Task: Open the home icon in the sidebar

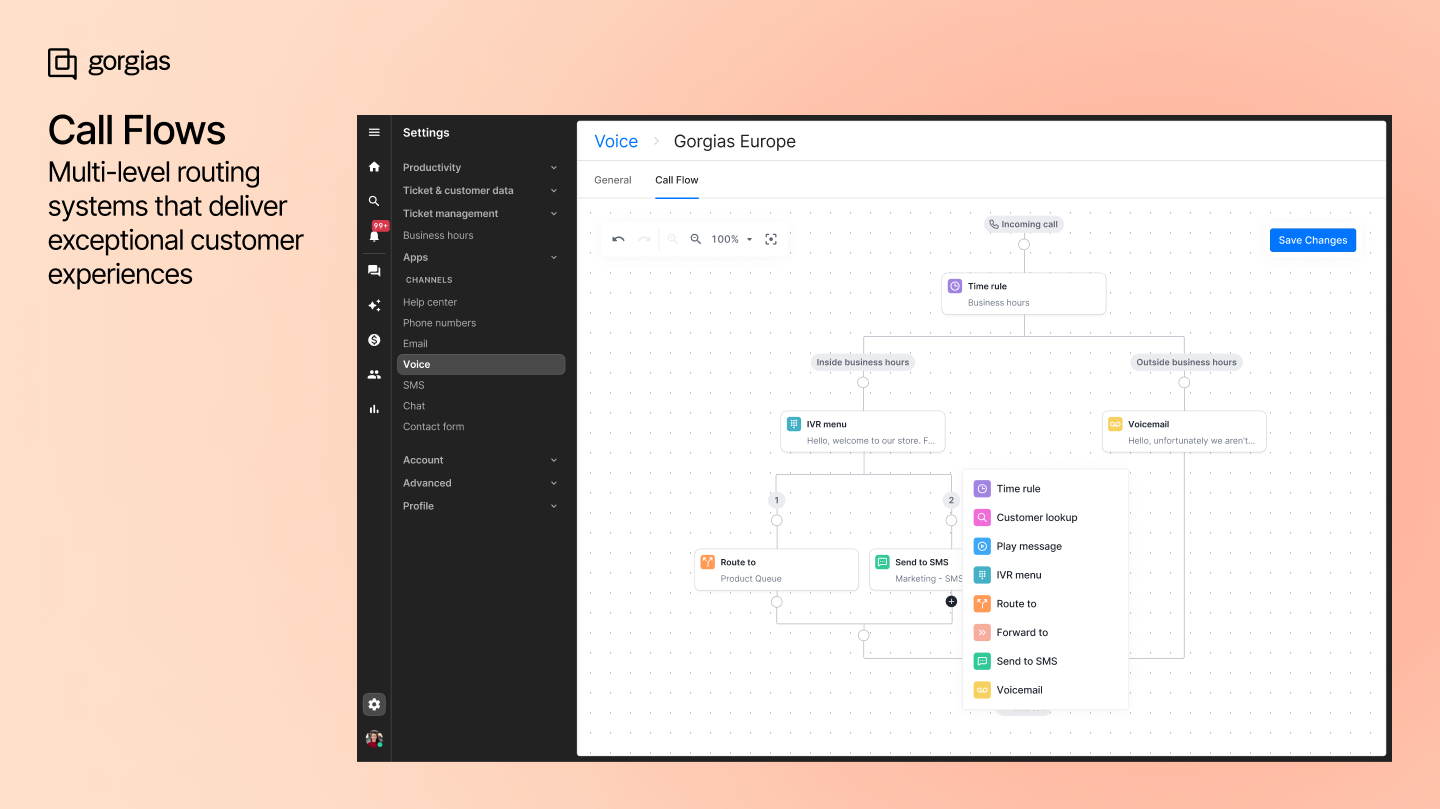Action: pos(374,166)
